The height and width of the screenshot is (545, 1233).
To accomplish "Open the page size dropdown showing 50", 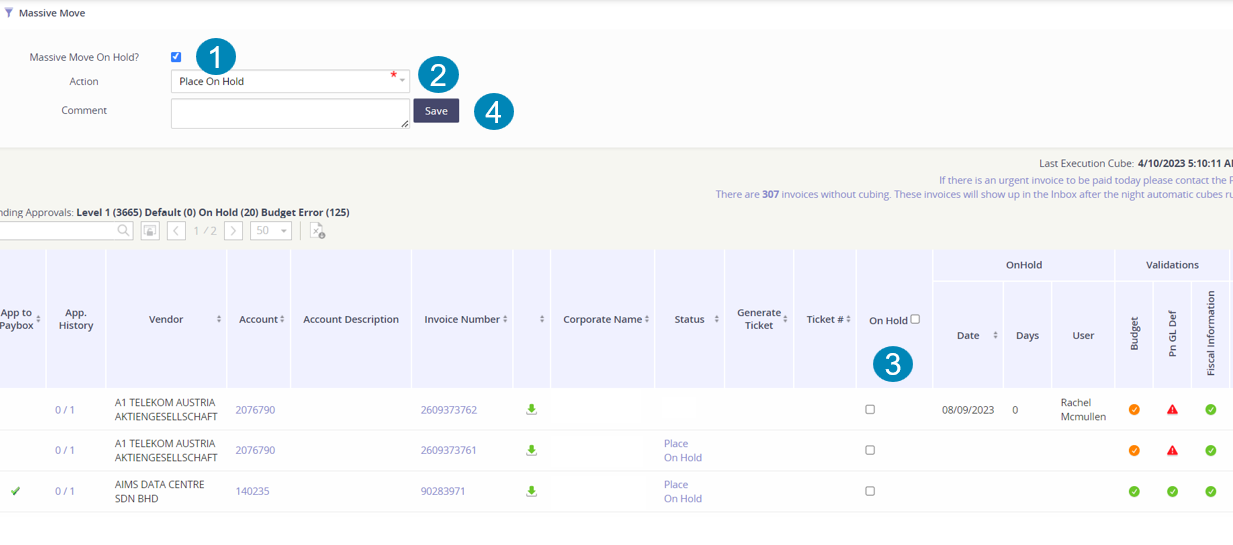I will pyautogui.click(x=270, y=231).
